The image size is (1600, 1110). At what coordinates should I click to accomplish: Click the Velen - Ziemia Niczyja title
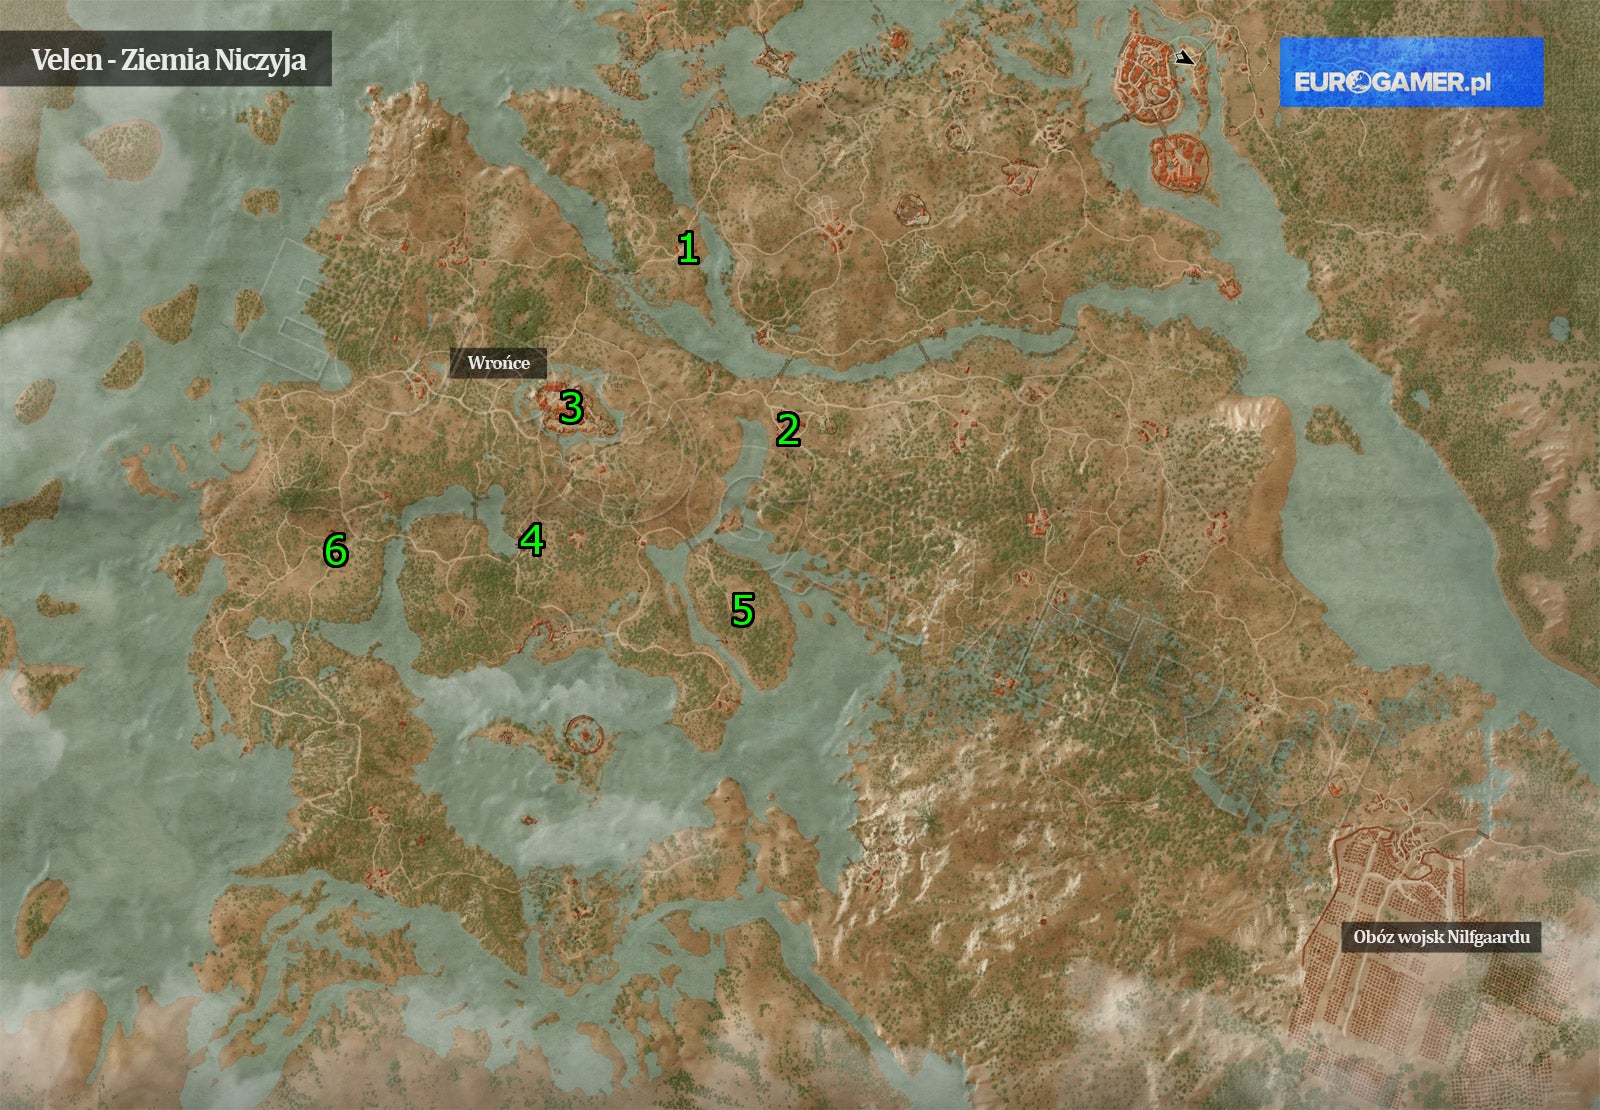click(167, 60)
